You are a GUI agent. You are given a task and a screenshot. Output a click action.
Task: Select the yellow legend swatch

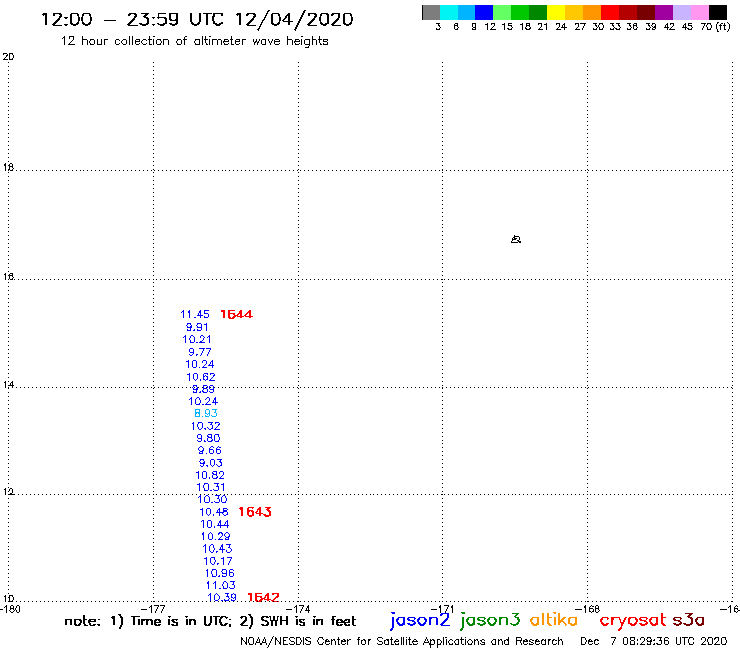556,12
